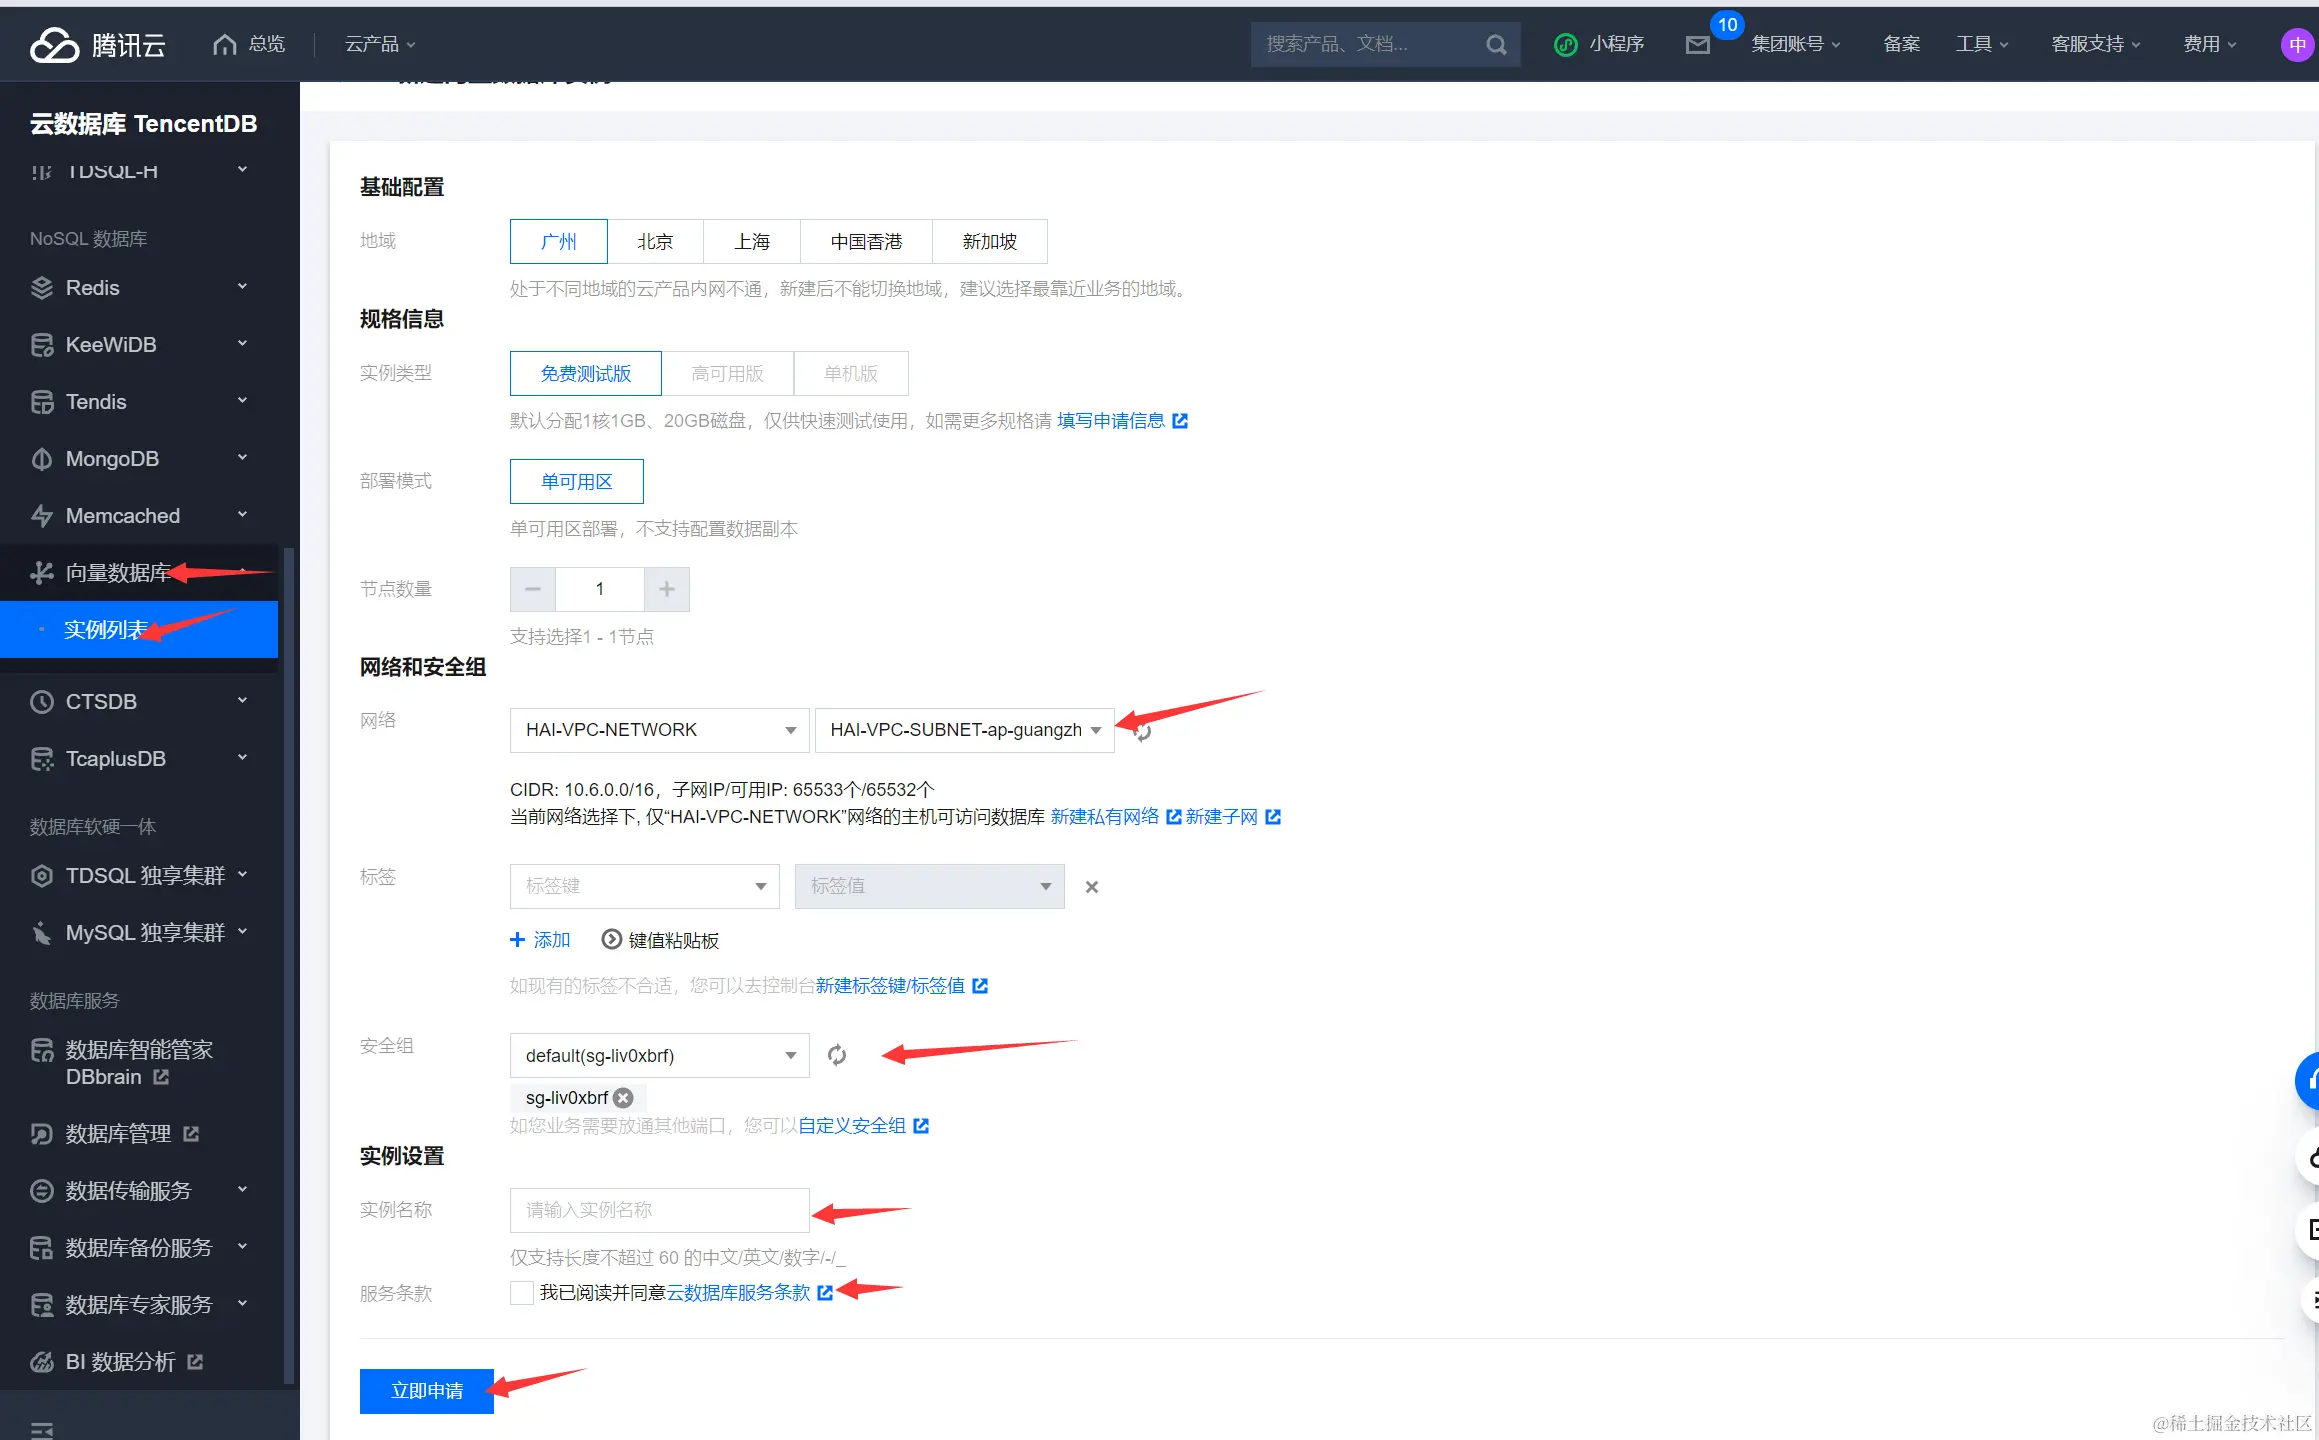The image size is (2319, 1440).
Task: Remove the sg-liv0xbrf security group tag
Action: 623,1098
